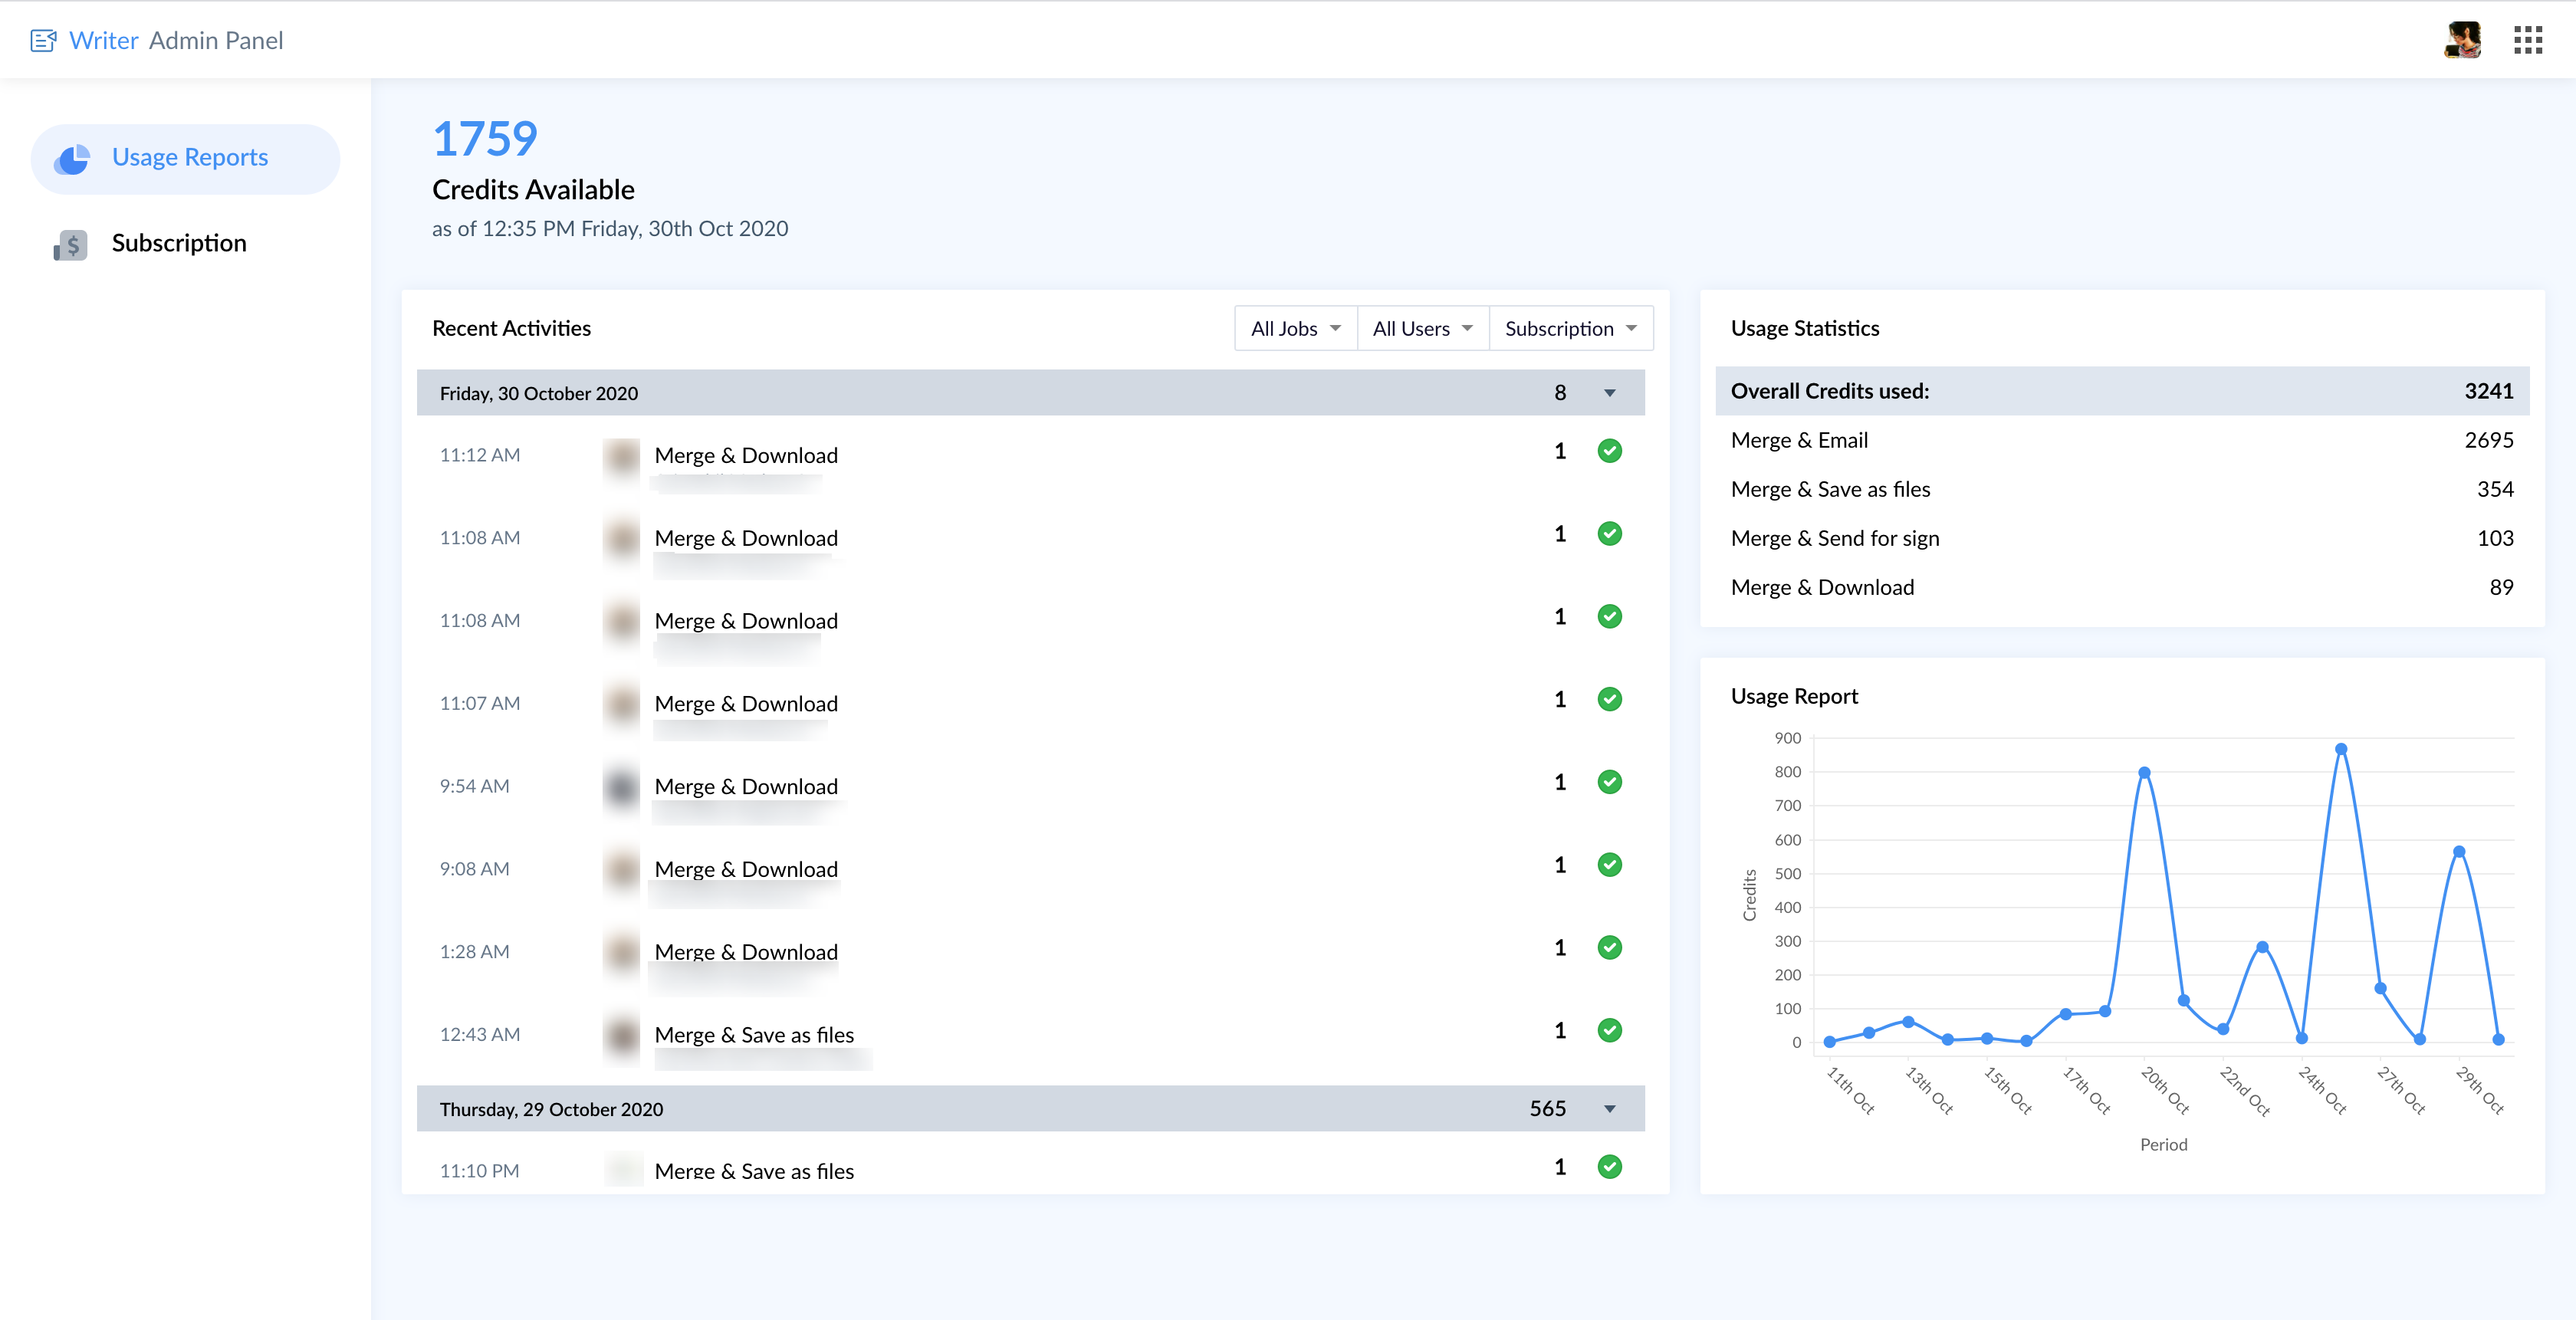Click the 20th Oct data point on chart

(x=2144, y=773)
